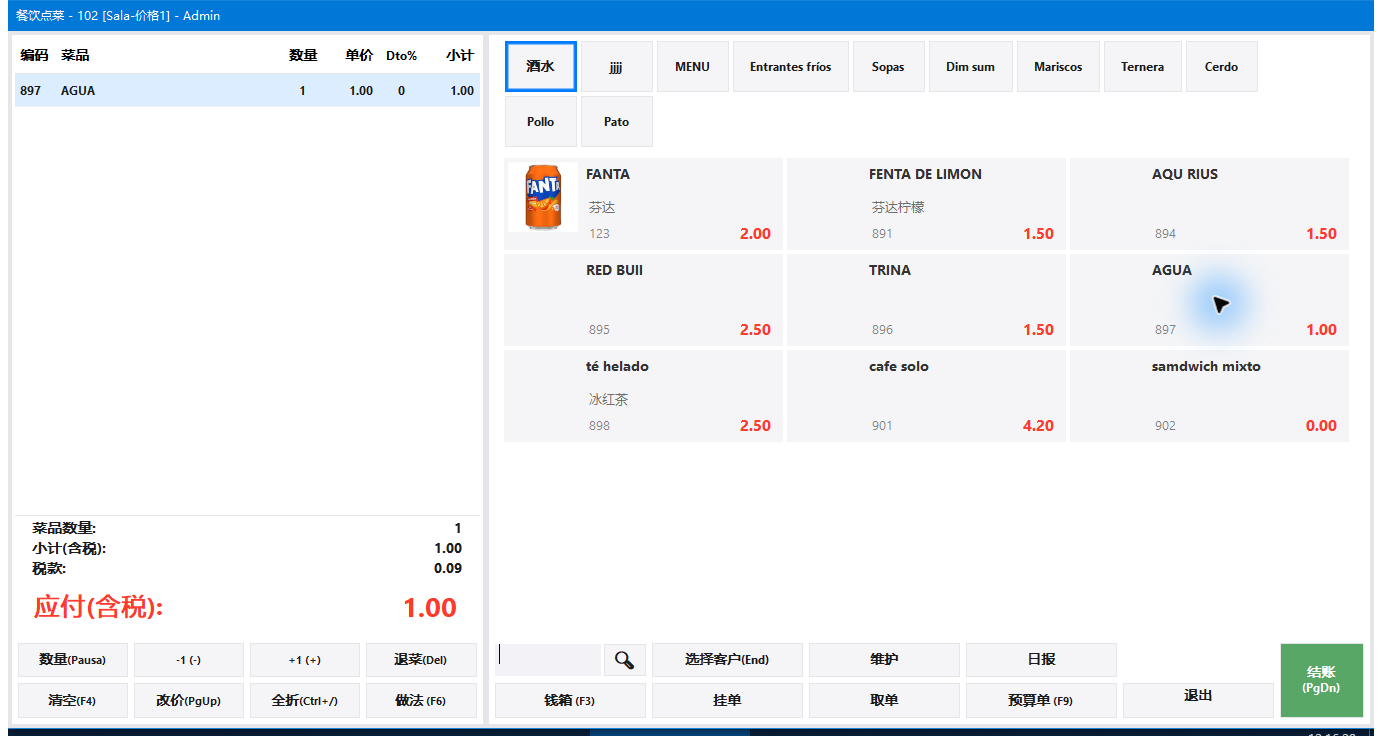Click 取单 to retrieve an order
Screen dimensions: 1382x736
[x=884, y=701]
